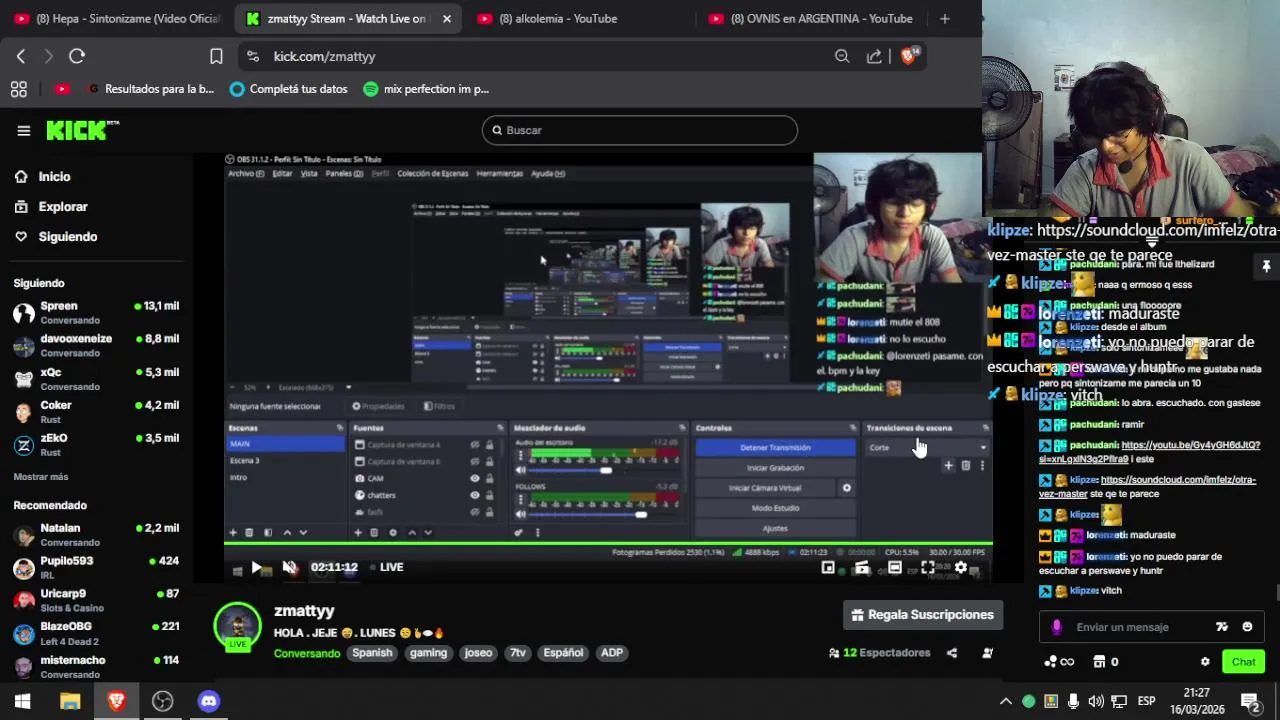The height and width of the screenshot is (720, 1280).
Task: Toggle theater mode on the player
Action: coord(895,567)
